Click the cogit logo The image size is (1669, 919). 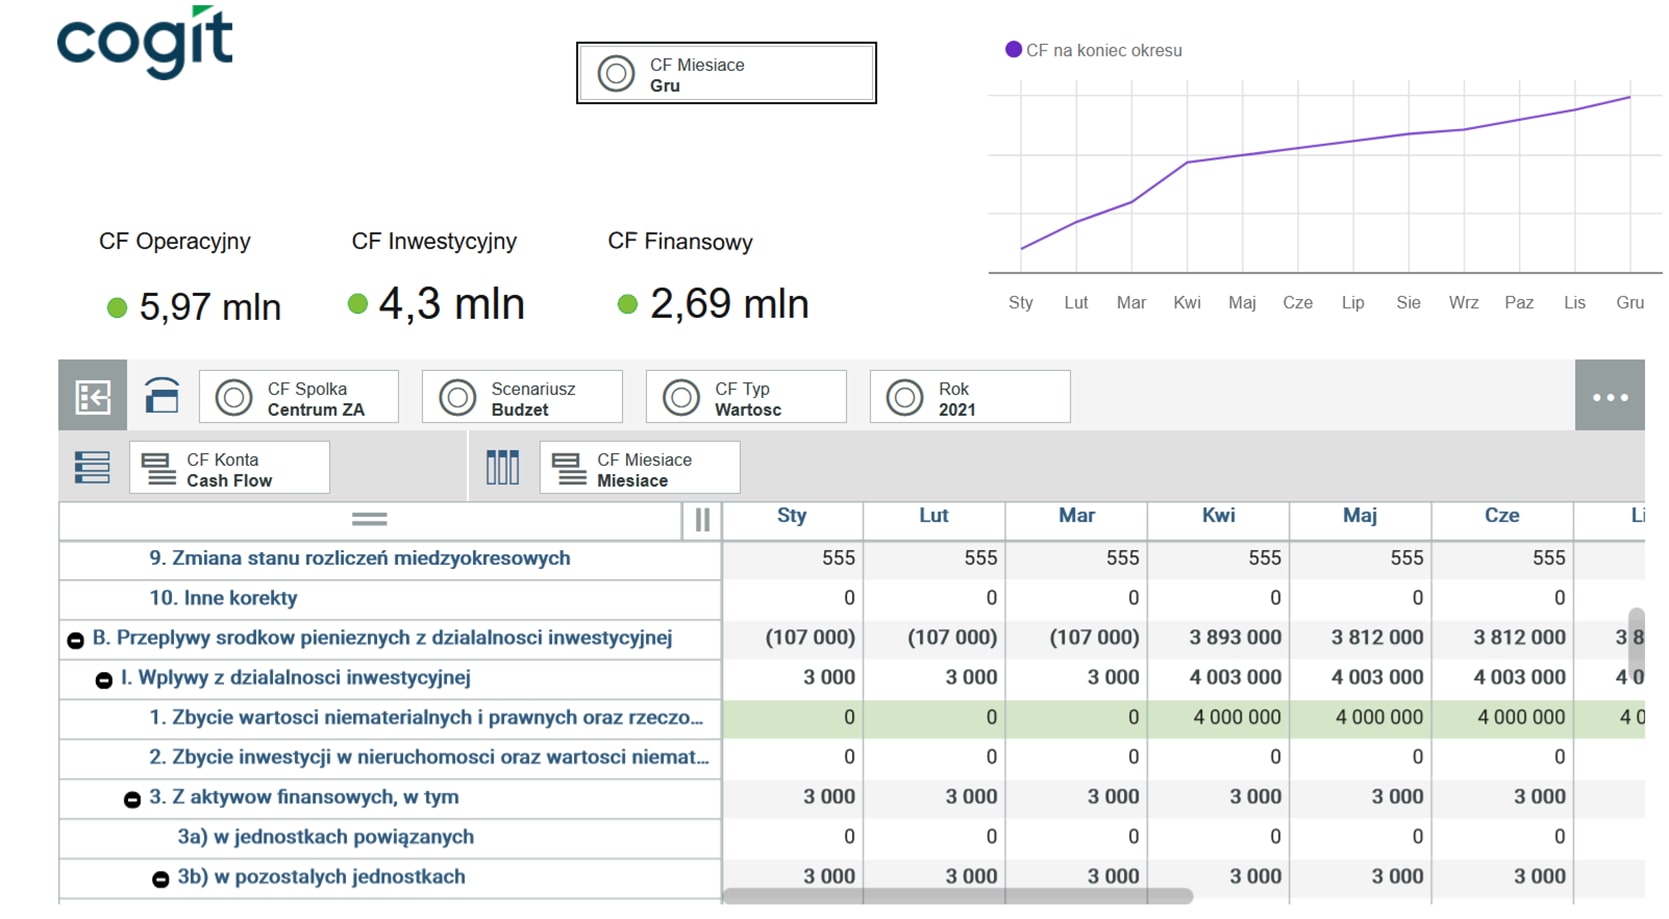click(145, 42)
